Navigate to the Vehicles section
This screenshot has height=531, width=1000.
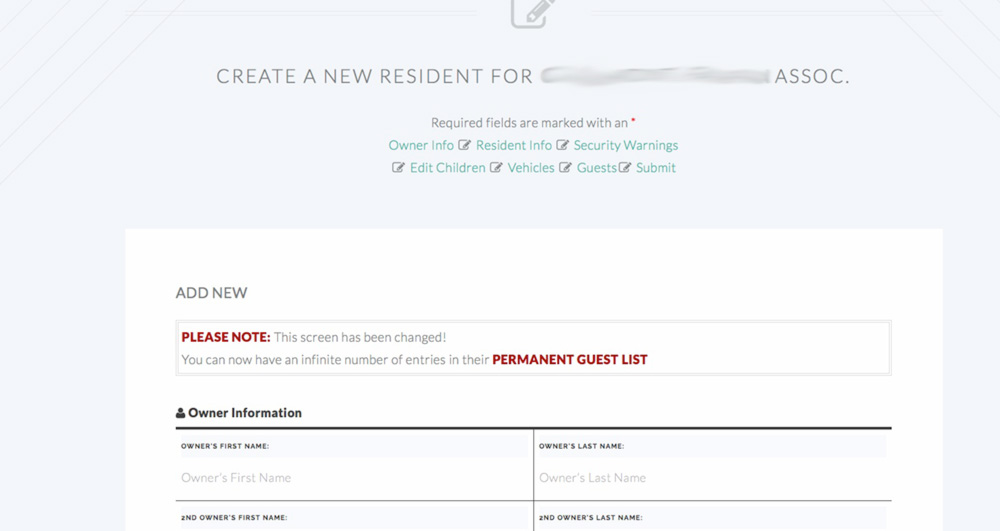531,168
